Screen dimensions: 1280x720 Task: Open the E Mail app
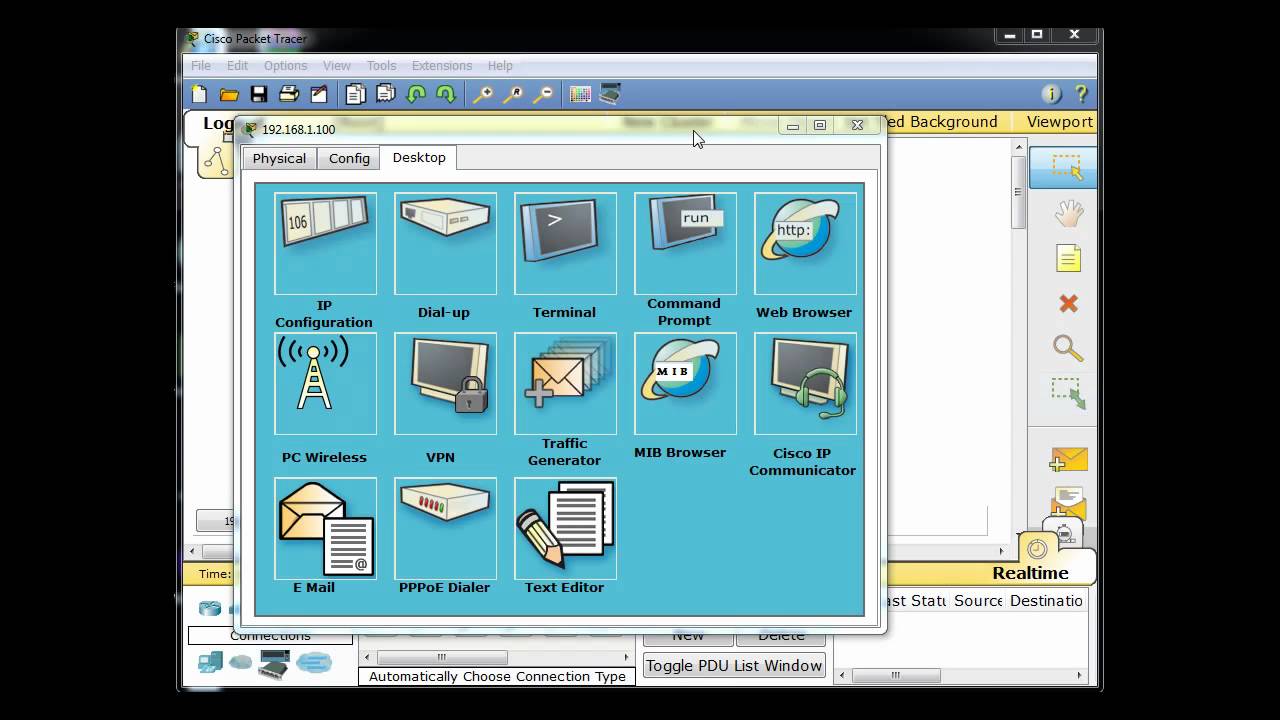(325, 529)
